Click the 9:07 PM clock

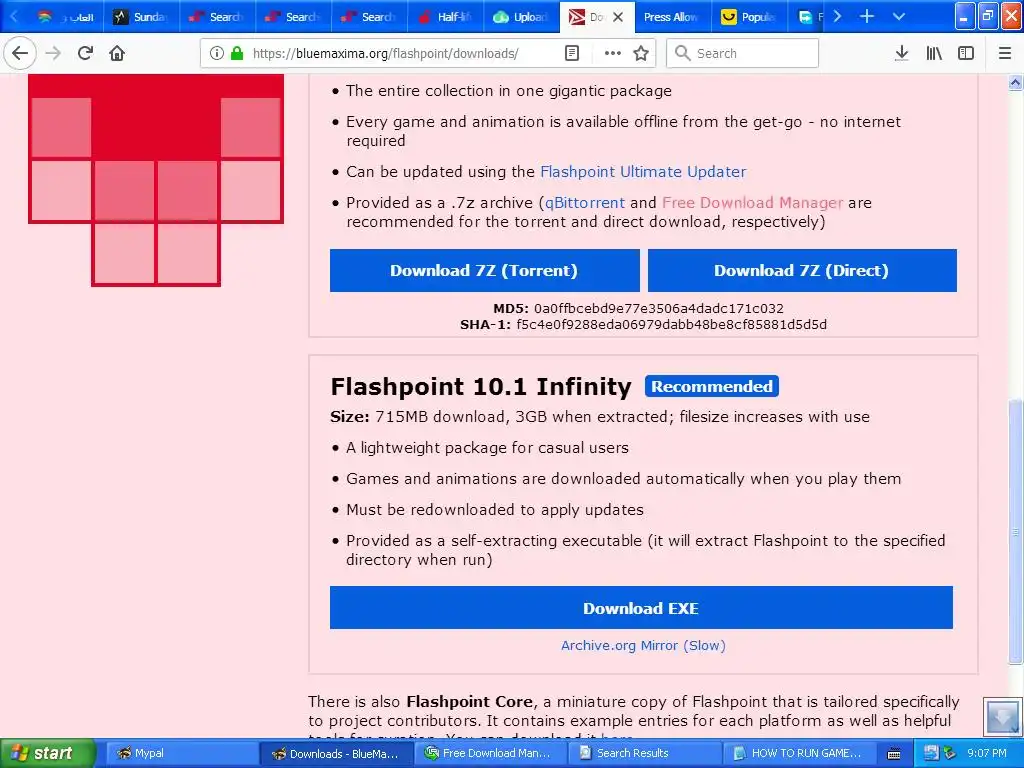point(987,753)
